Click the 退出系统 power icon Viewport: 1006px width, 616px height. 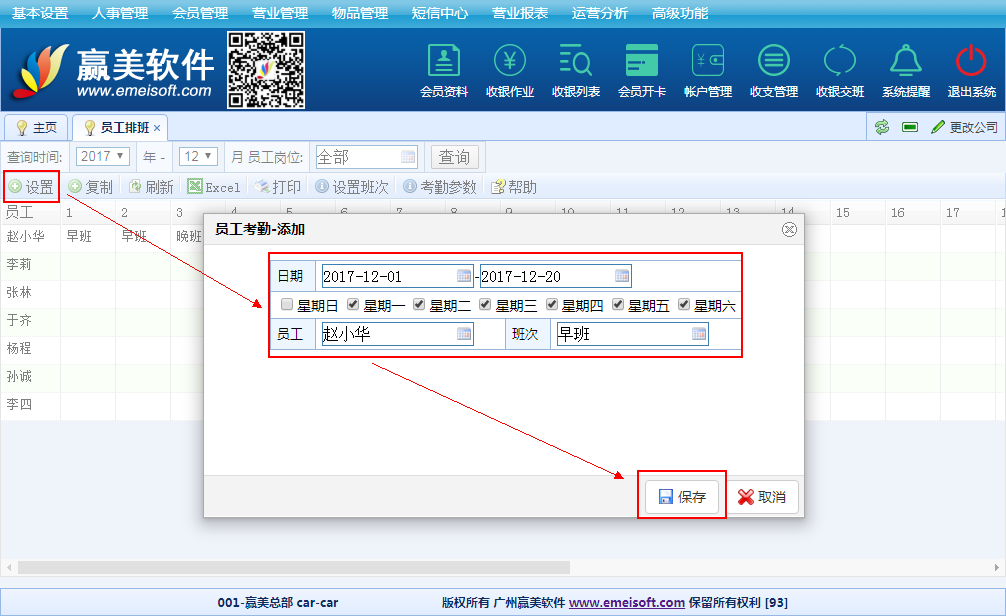[x=971, y=62]
